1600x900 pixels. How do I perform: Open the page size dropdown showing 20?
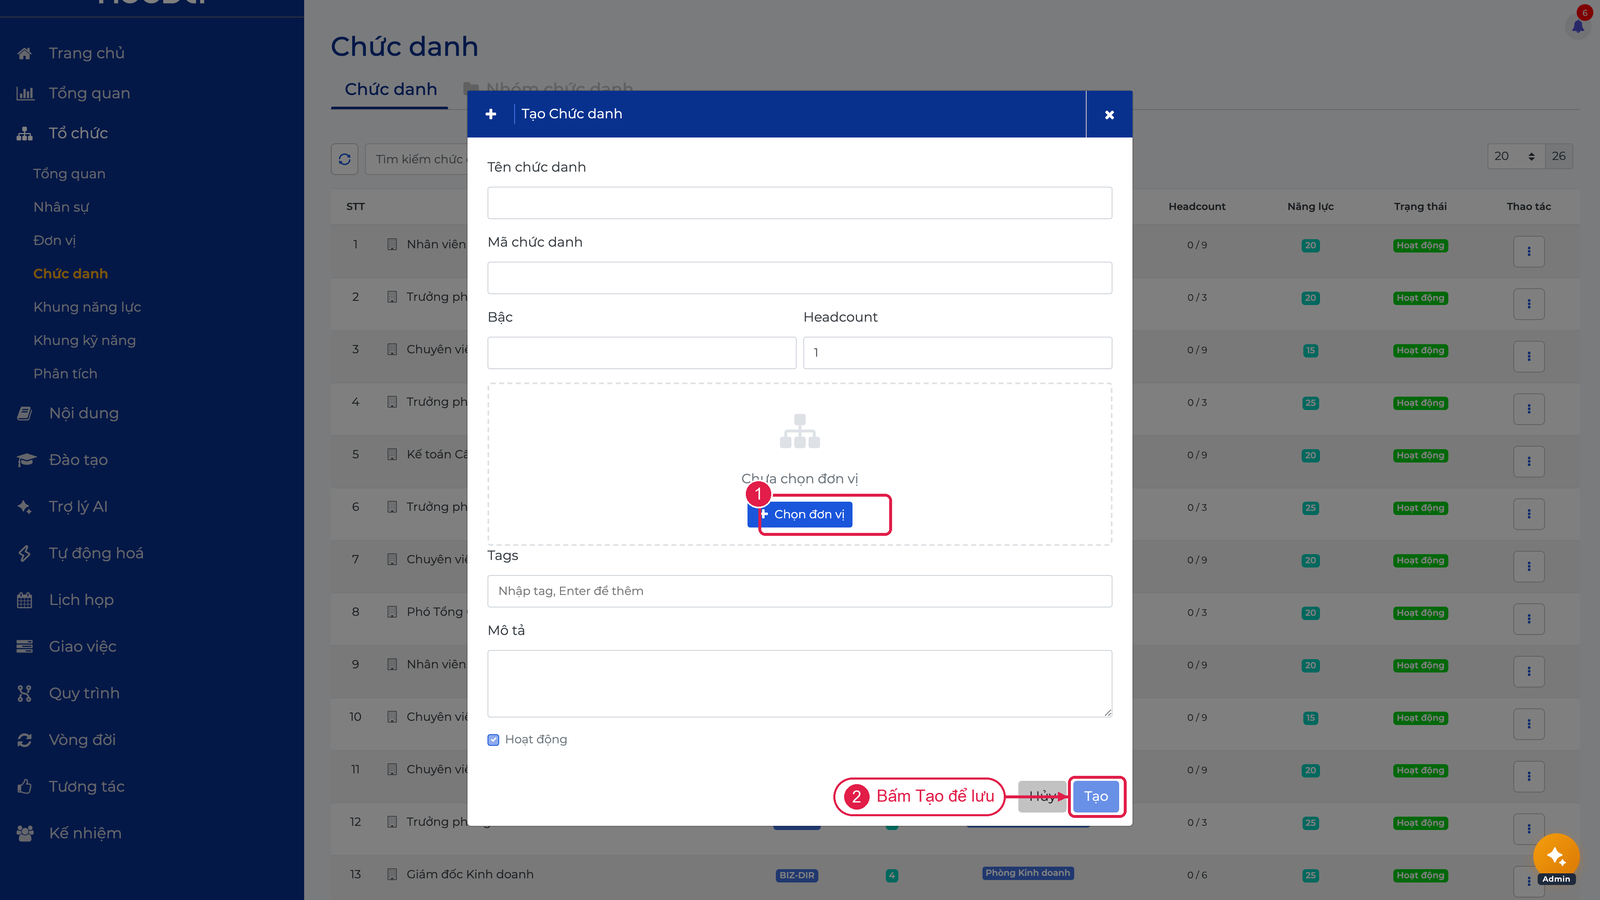coord(1515,156)
